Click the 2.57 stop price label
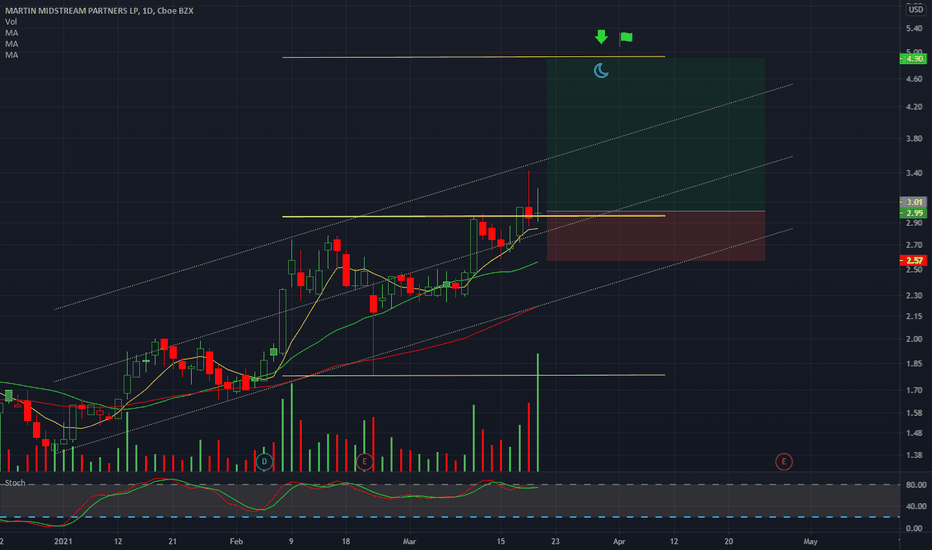The height and width of the screenshot is (550, 932). point(914,260)
